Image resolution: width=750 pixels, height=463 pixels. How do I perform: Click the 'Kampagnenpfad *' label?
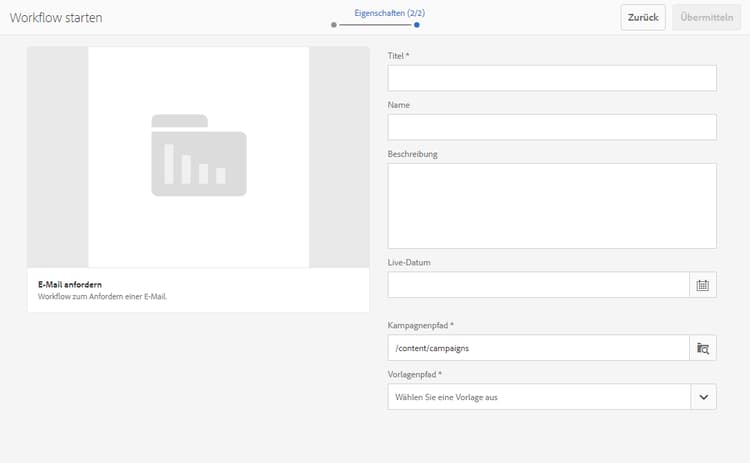[420, 325]
